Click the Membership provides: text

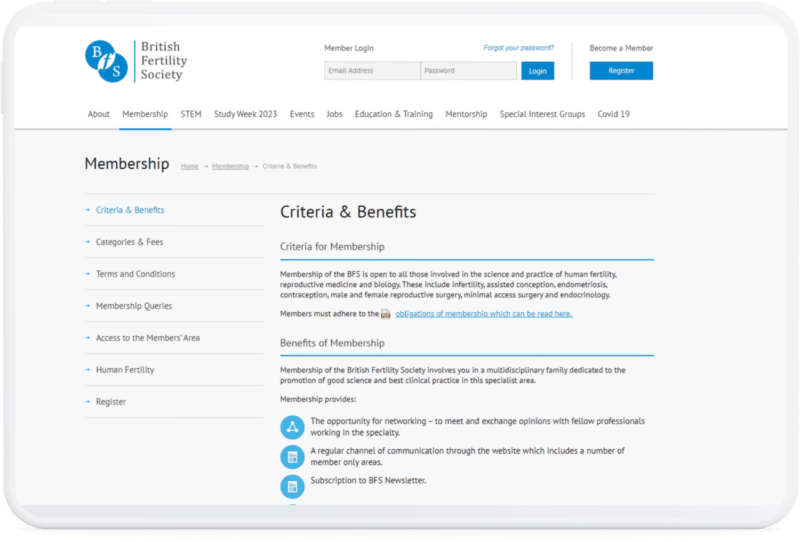pyautogui.click(x=318, y=399)
